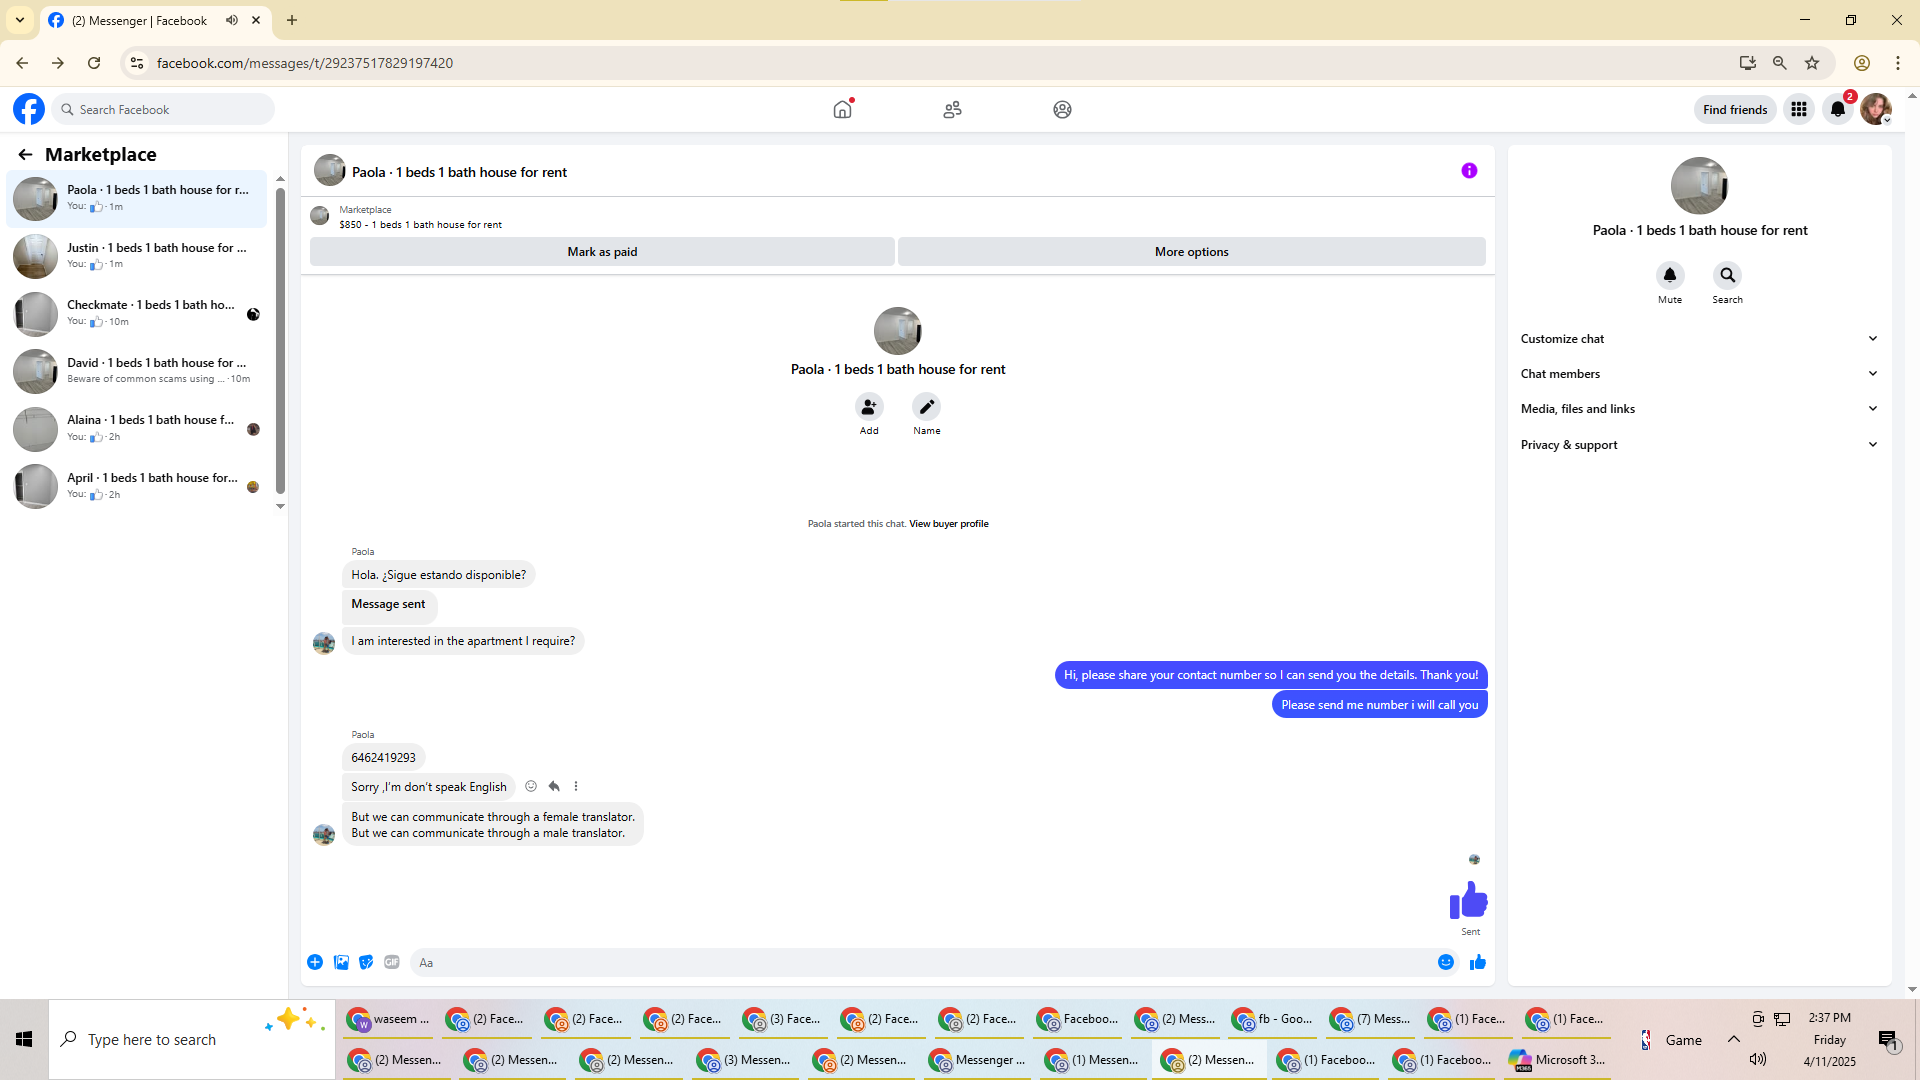Expand Media, files and links section
This screenshot has height=1080, width=1920.
click(1699, 409)
